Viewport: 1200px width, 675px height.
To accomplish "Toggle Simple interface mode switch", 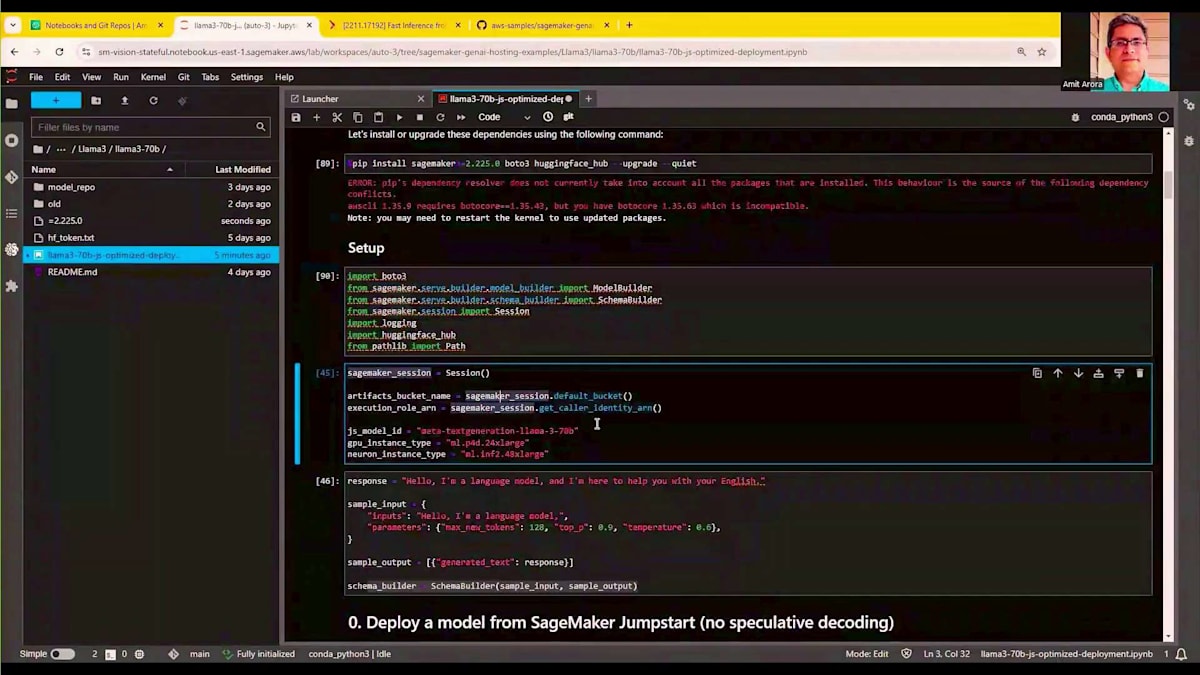I will point(63,654).
